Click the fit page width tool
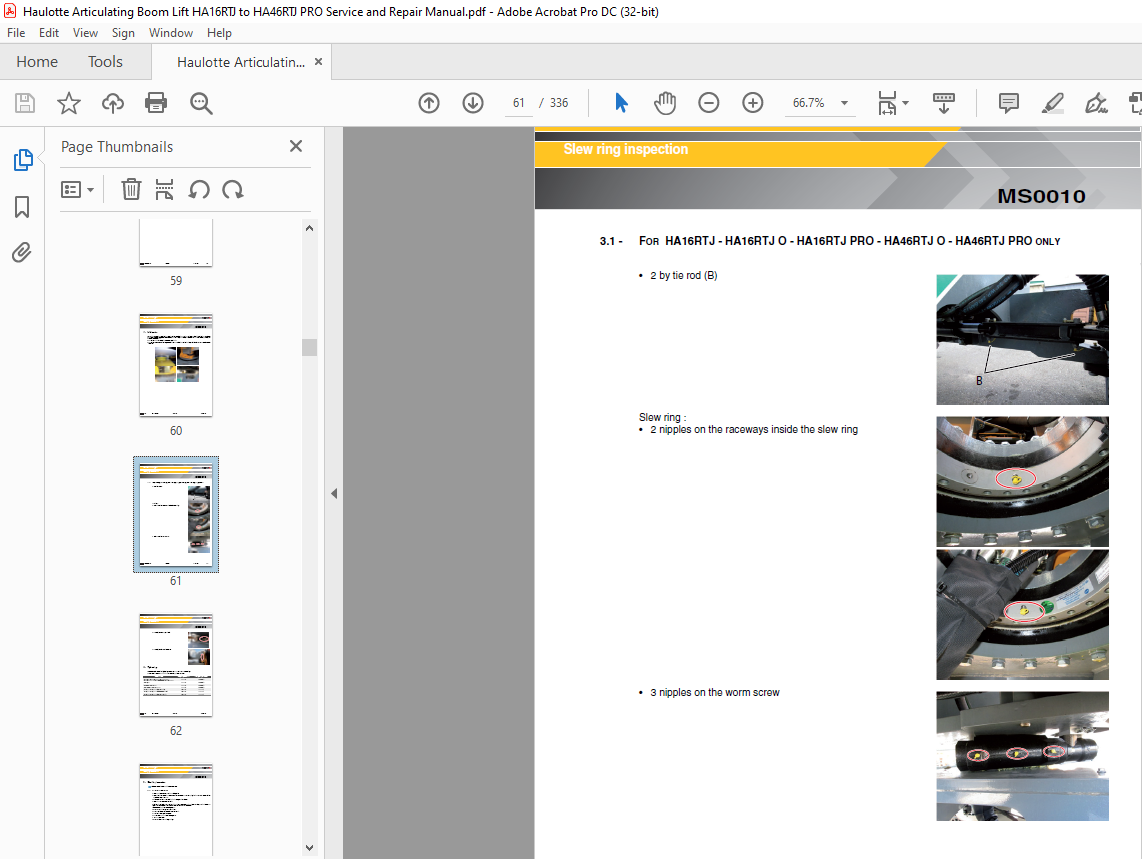 [887, 103]
